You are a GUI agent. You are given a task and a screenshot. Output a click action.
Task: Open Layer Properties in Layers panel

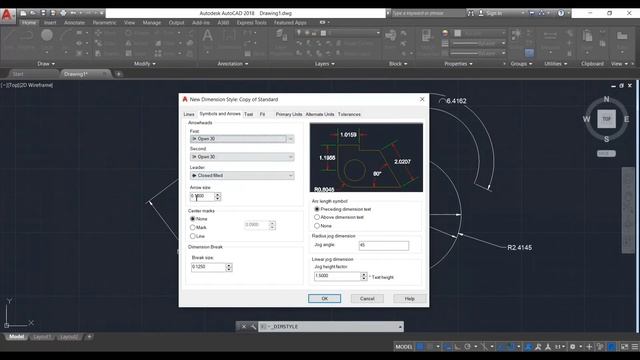pyautogui.click(x=281, y=37)
